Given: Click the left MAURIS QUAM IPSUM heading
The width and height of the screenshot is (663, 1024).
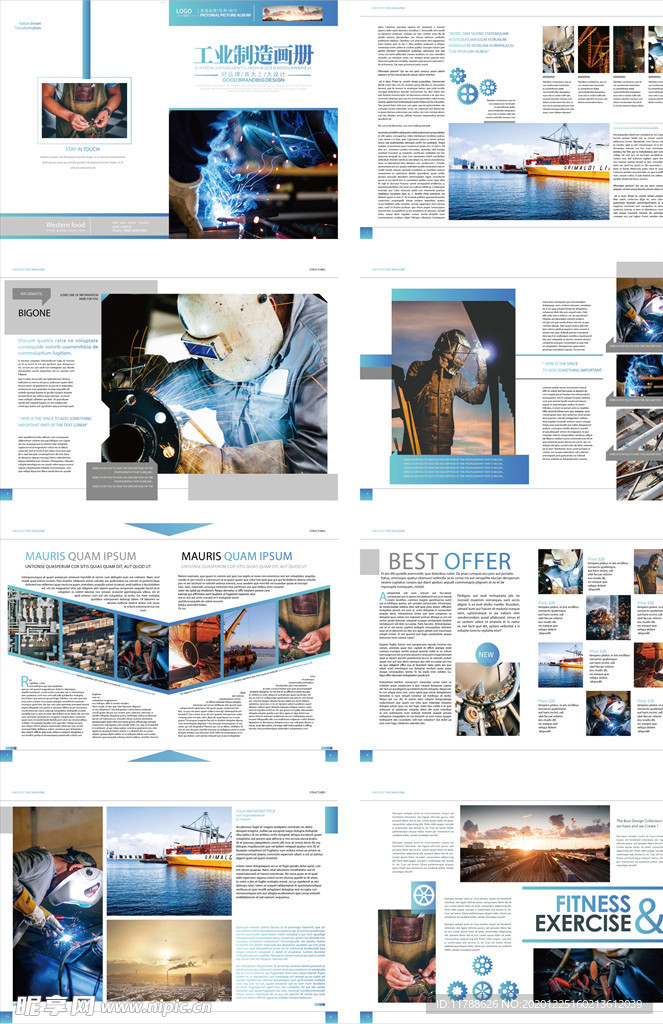Looking at the screenshot, I should [x=81, y=556].
